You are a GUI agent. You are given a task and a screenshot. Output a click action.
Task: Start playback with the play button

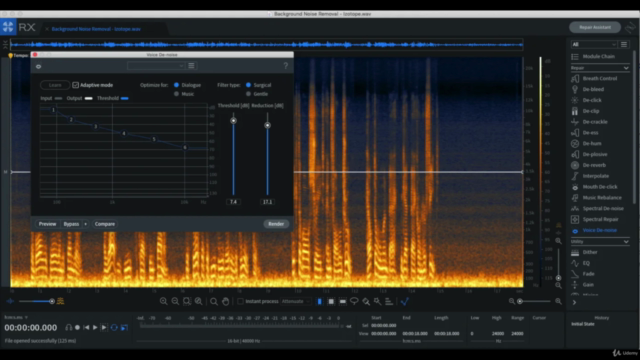95,327
